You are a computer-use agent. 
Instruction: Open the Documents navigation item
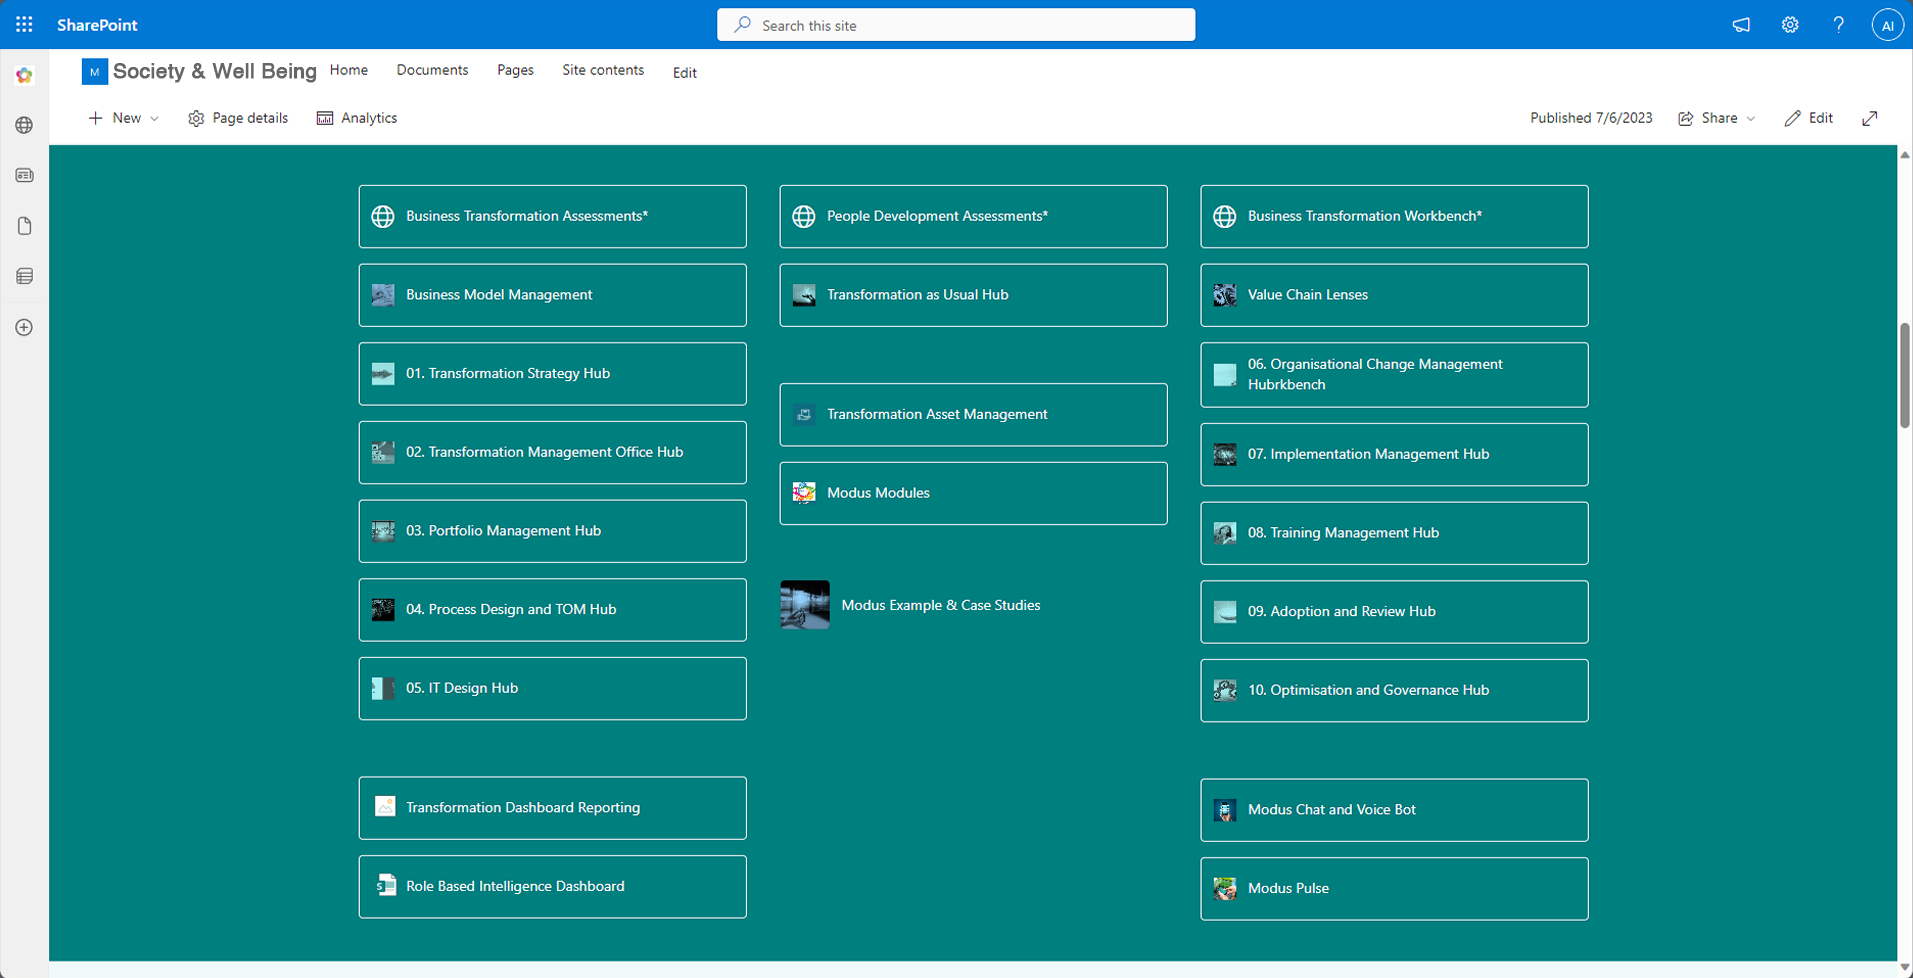(x=432, y=70)
